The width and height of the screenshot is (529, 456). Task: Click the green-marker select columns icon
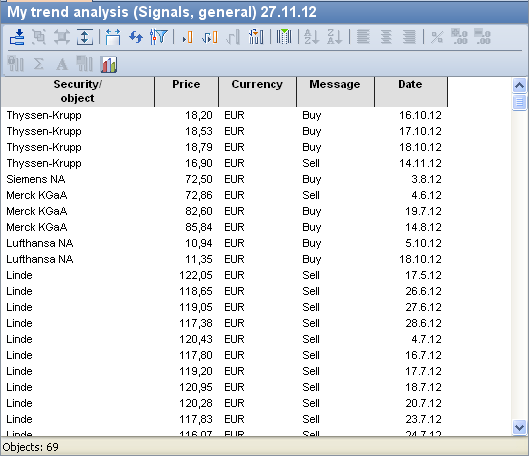tap(284, 37)
